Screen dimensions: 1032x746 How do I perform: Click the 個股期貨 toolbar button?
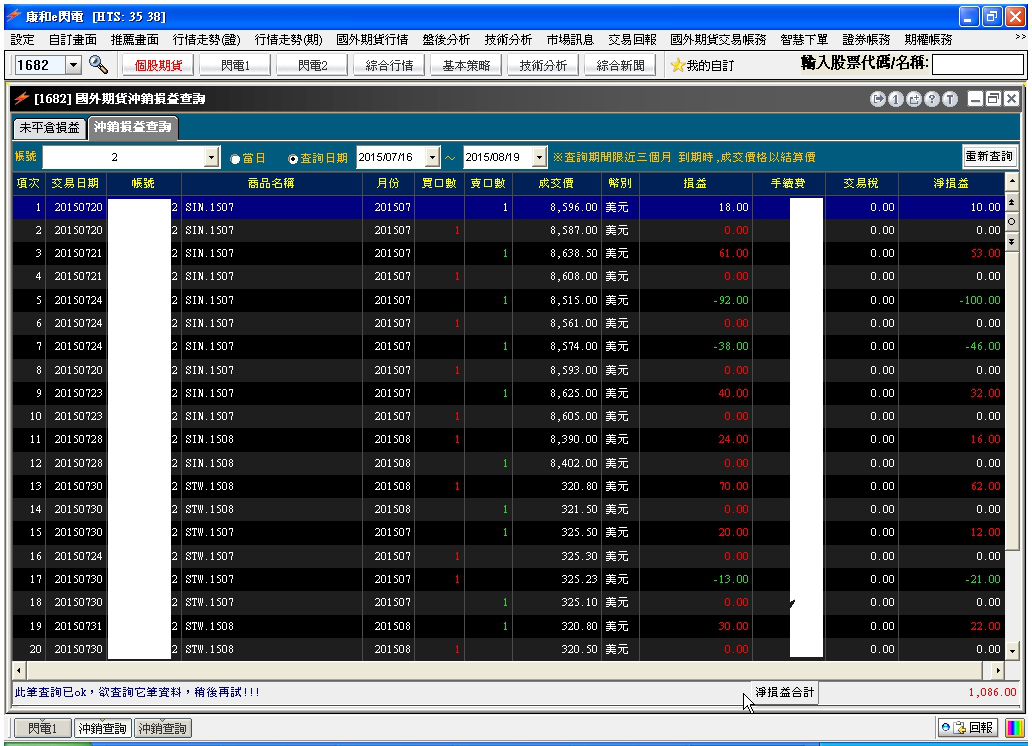(158, 65)
